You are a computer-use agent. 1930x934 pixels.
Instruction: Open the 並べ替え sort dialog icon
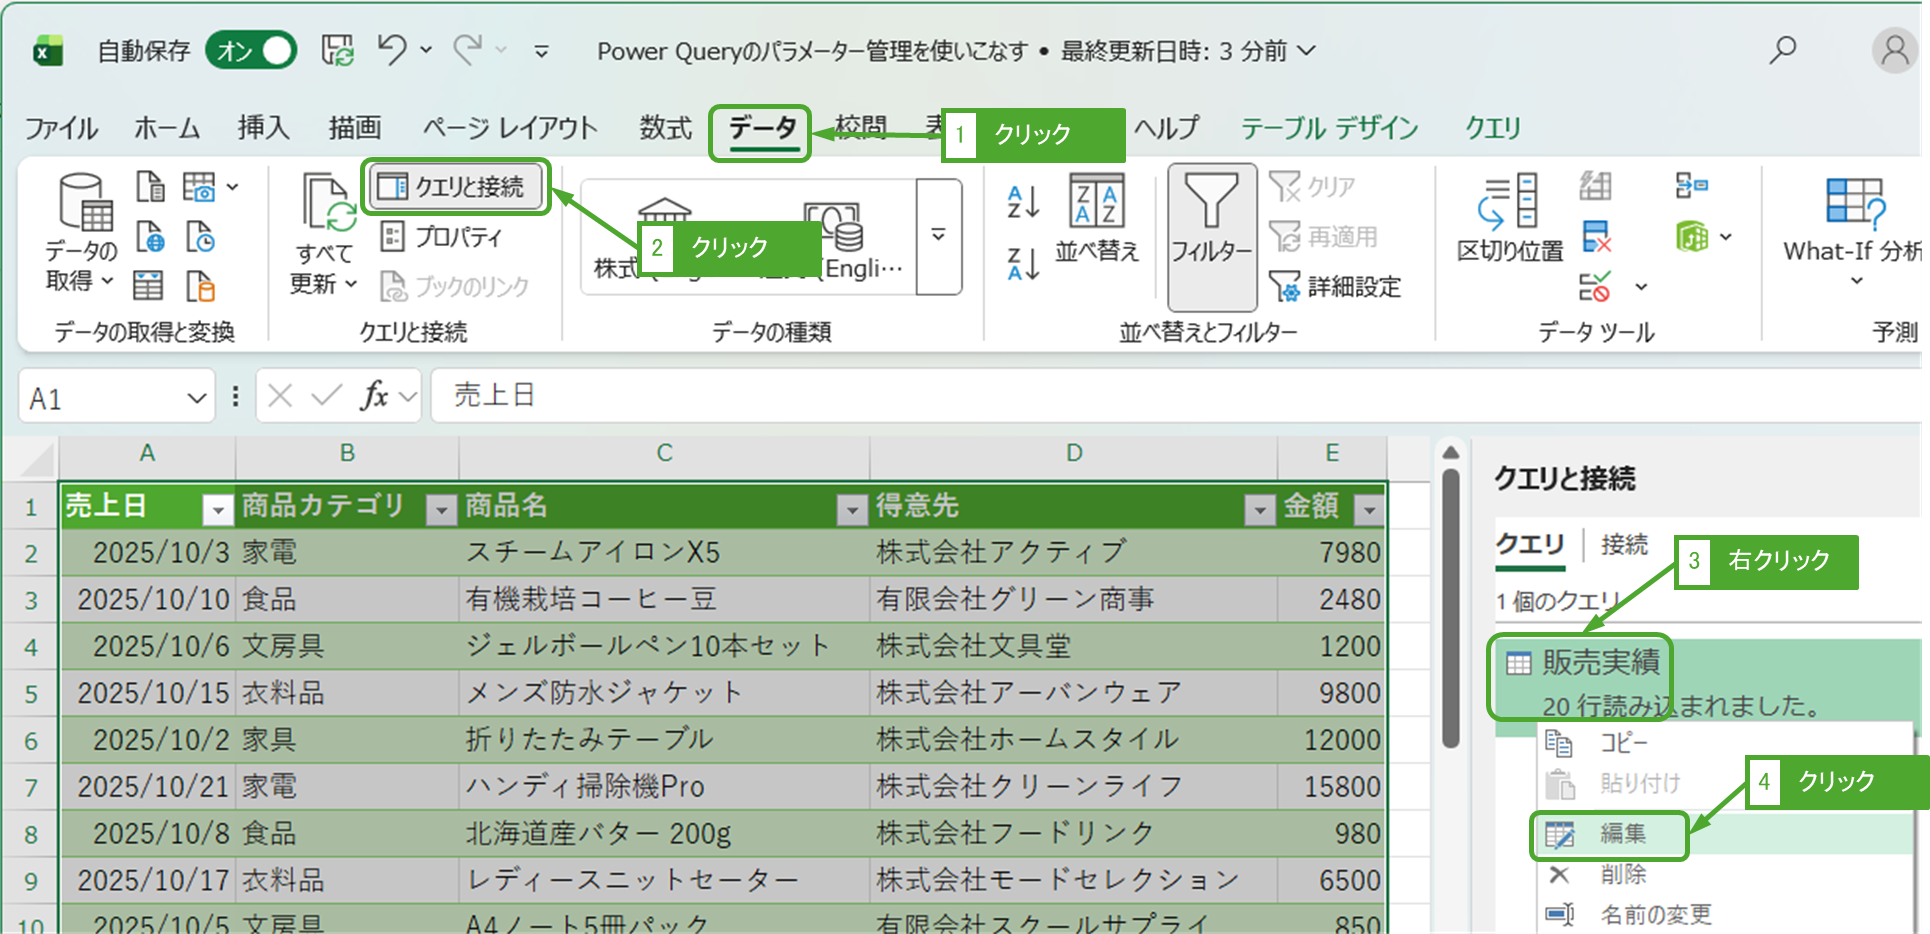1096,202
